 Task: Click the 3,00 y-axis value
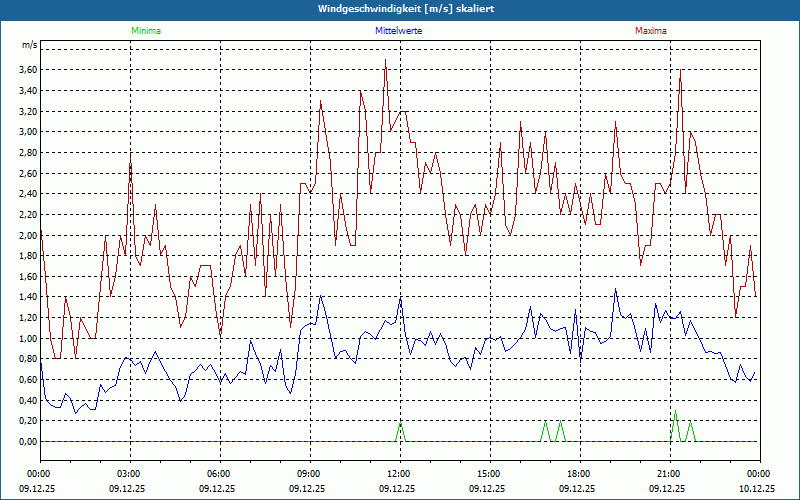pyautogui.click(x=29, y=132)
